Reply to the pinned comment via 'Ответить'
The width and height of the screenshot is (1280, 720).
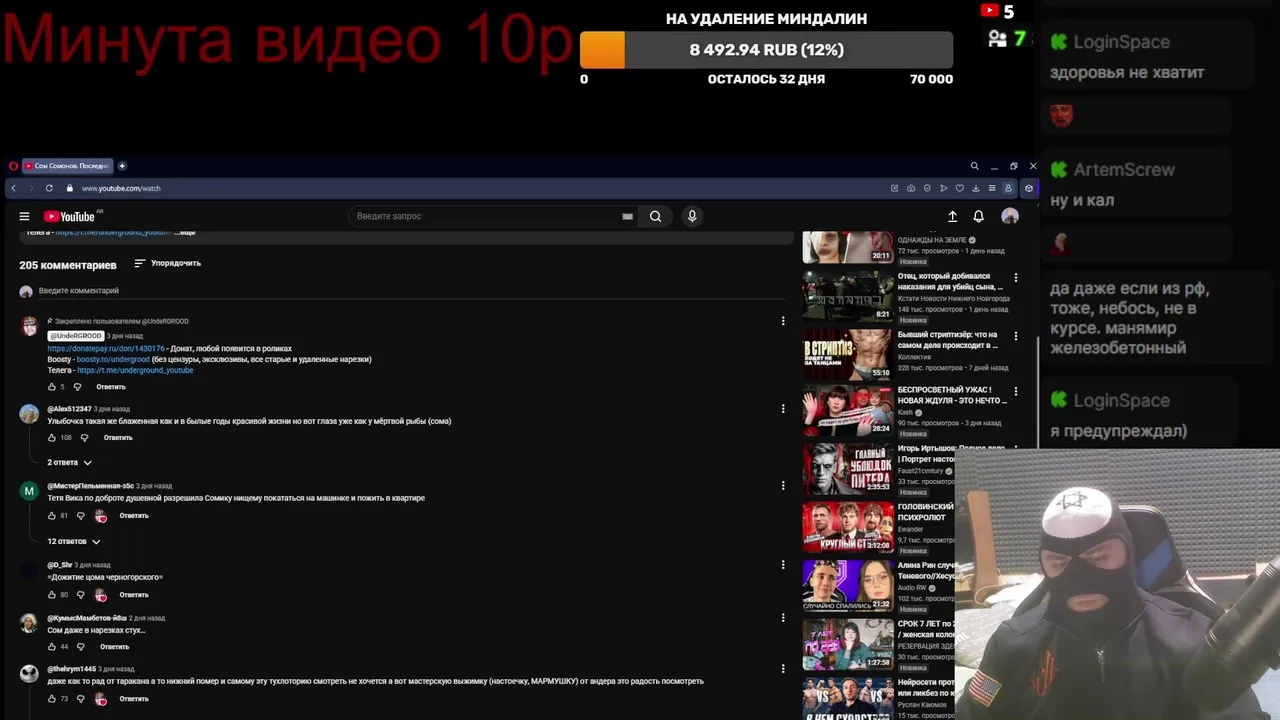[111, 386]
